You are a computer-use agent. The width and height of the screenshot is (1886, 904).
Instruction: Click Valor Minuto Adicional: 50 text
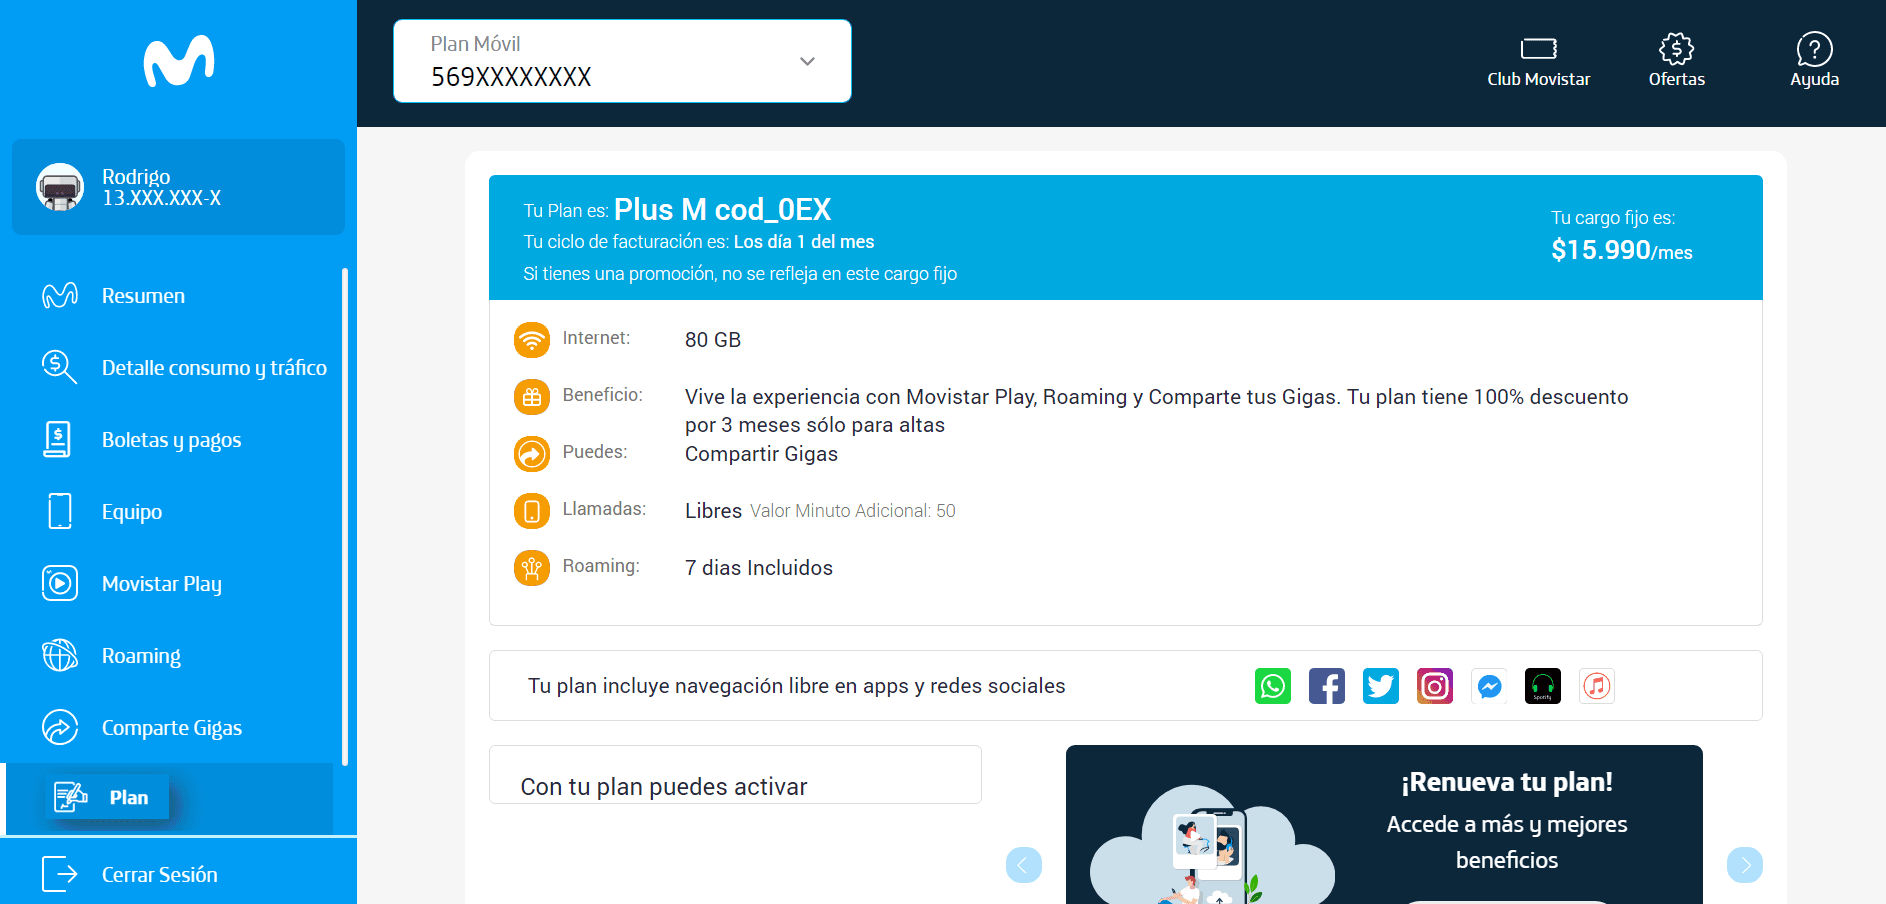pyautogui.click(x=853, y=511)
